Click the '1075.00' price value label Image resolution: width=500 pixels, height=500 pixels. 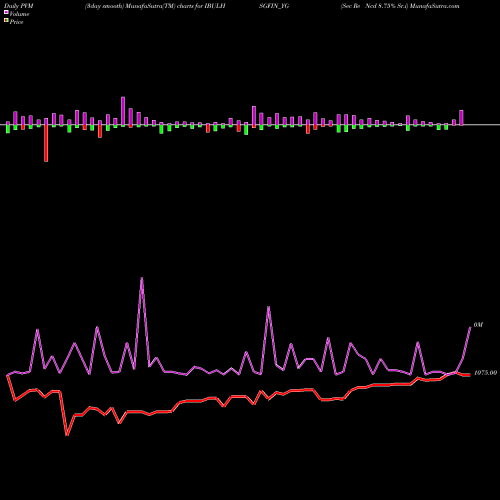[x=485, y=373]
